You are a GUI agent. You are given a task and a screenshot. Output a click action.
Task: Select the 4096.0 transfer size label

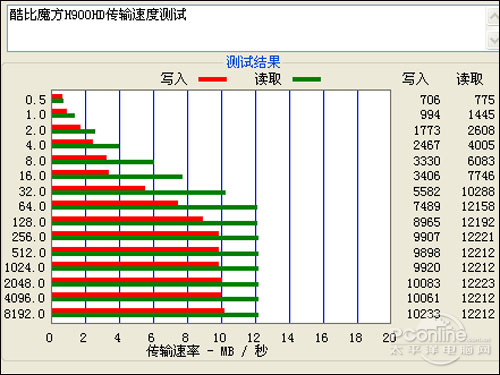click(25, 298)
